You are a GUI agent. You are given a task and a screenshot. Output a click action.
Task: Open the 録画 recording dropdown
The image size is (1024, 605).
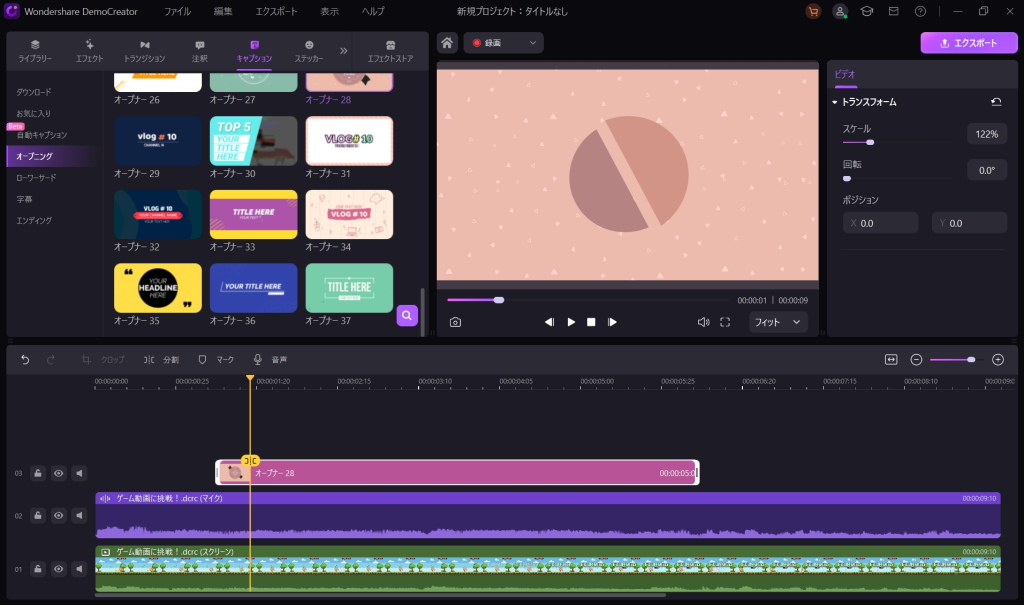(504, 43)
